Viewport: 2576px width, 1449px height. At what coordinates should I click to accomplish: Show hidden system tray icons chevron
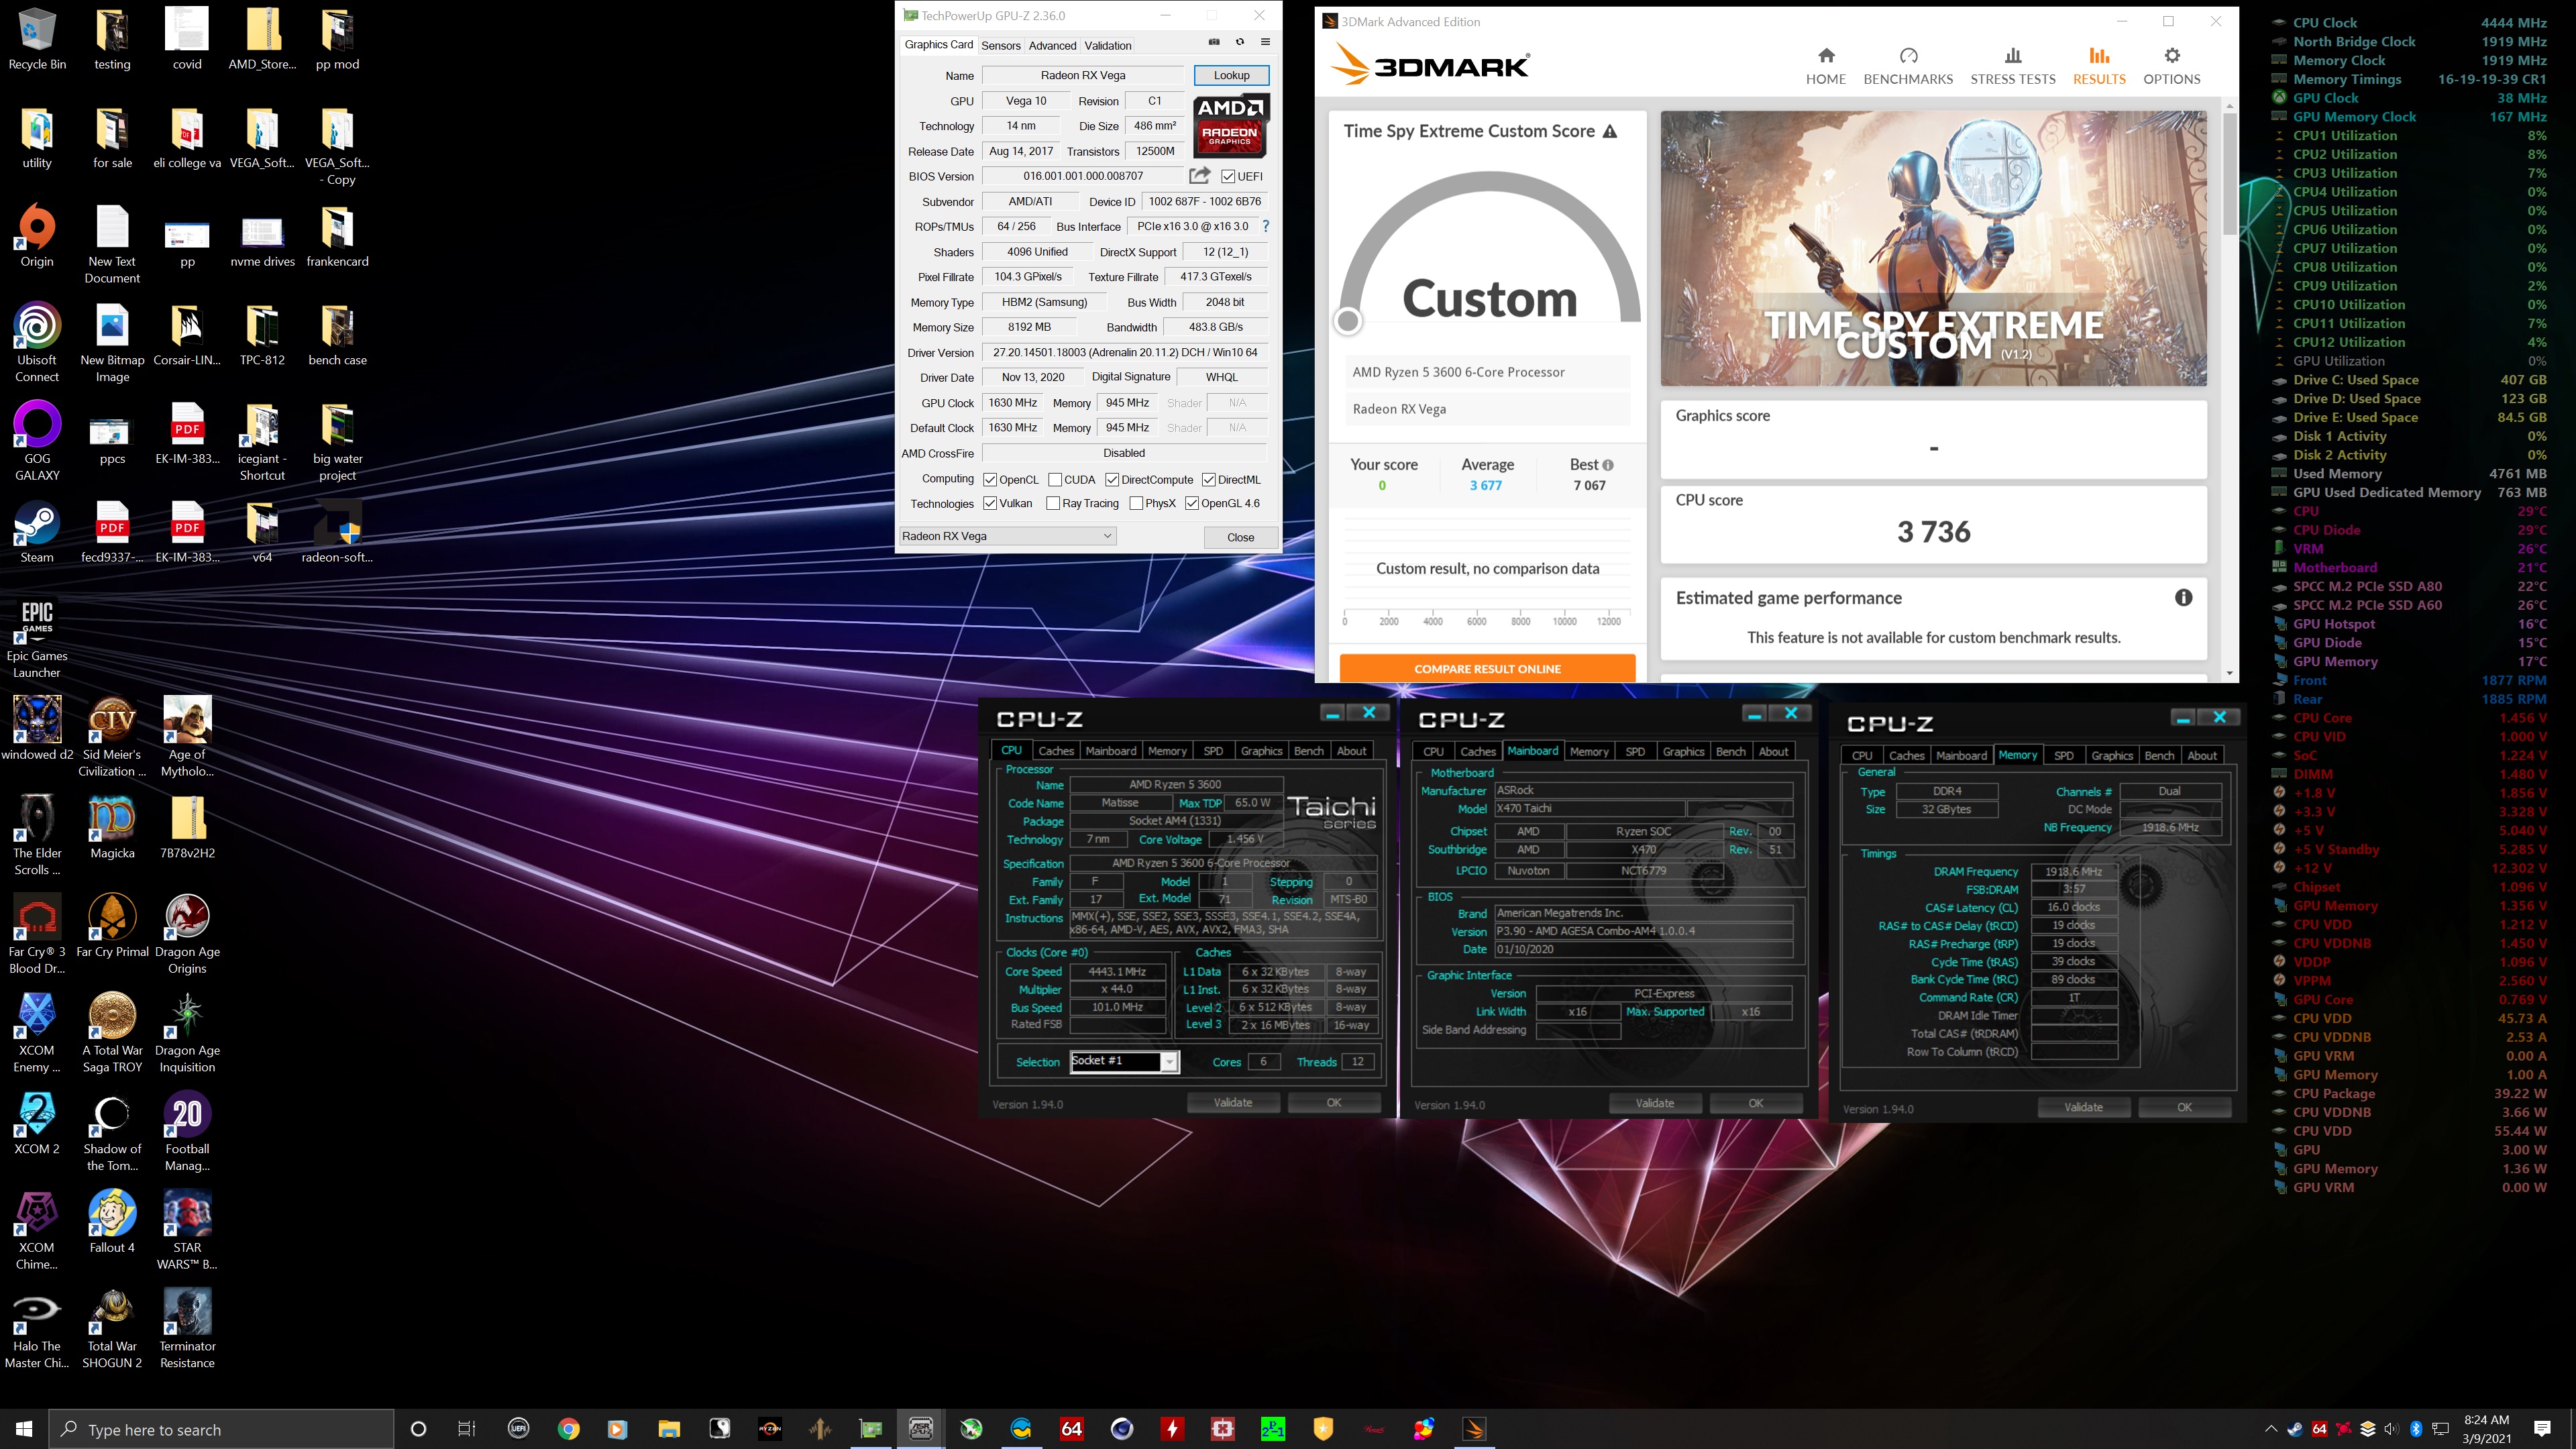(x=2270, y=1429)
